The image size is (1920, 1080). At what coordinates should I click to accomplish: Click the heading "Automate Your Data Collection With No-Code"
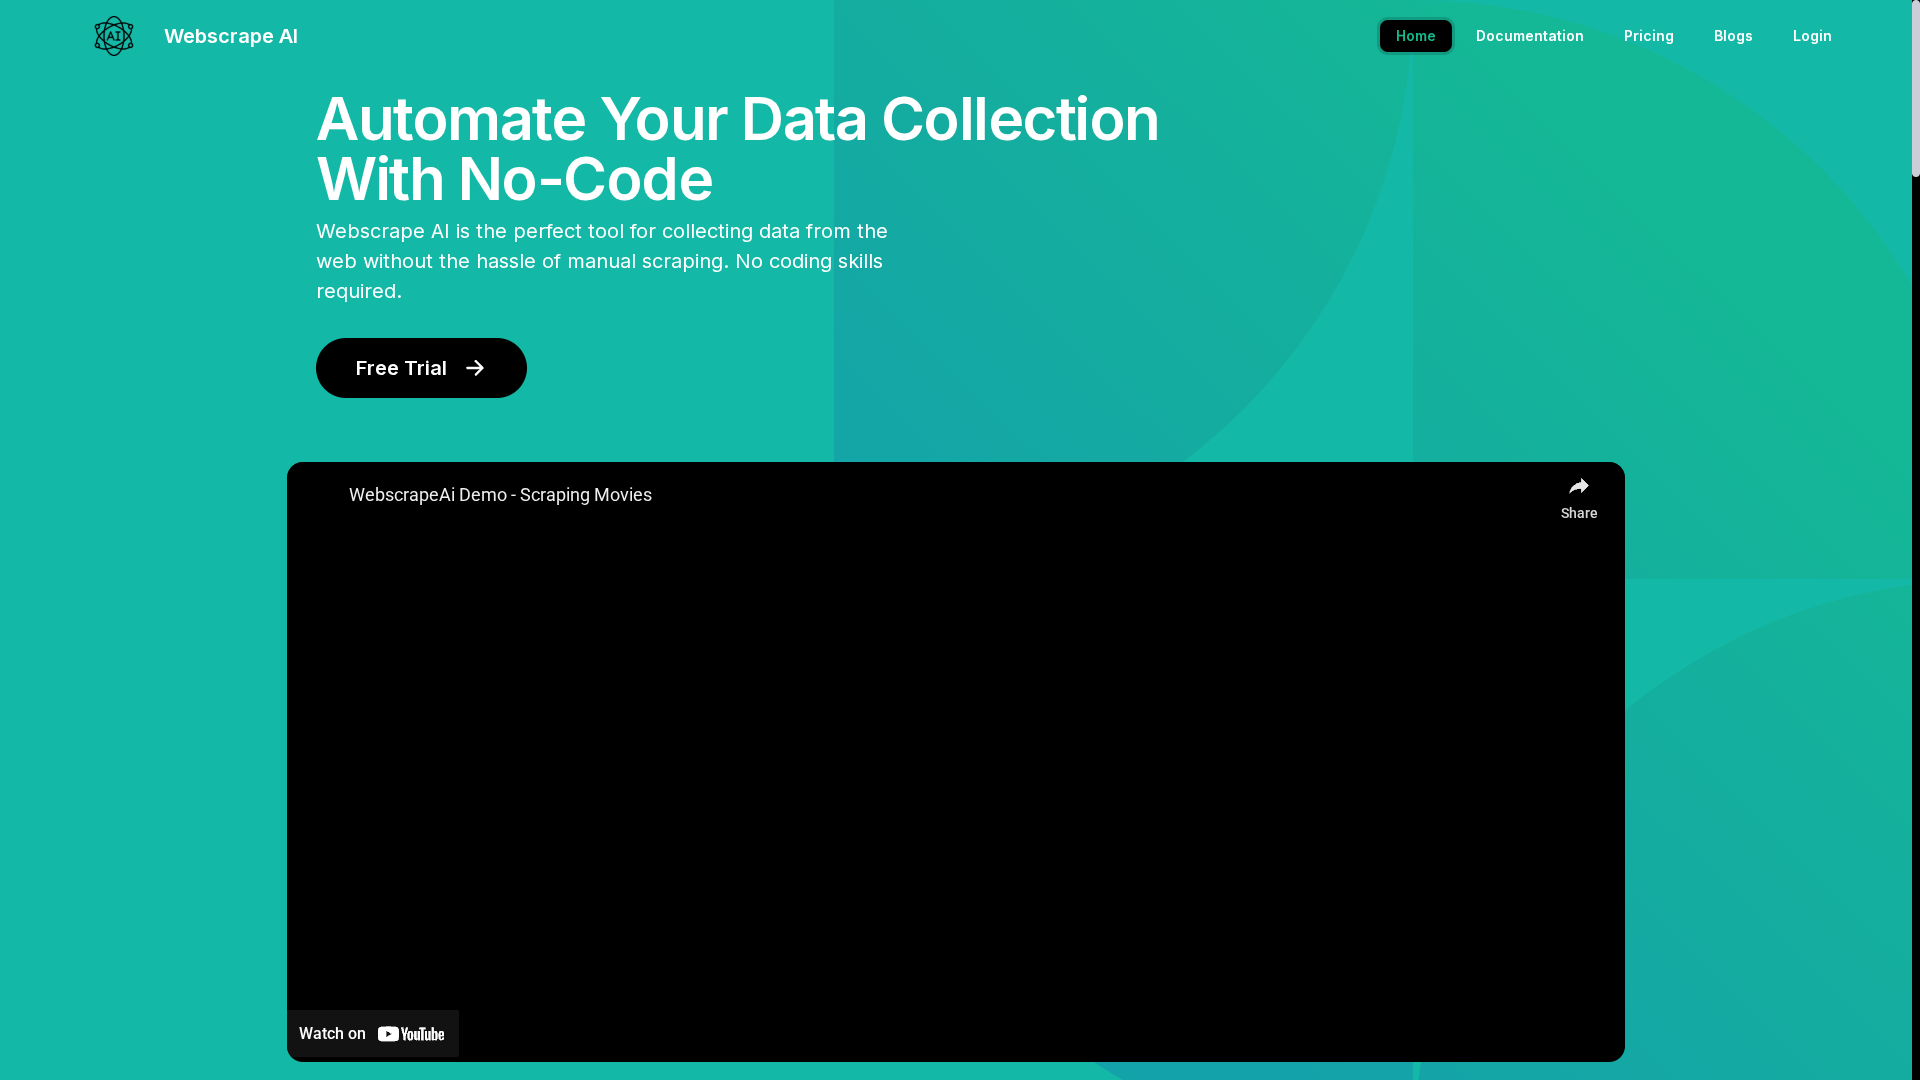pyautogui.click(x=737, y=149)
